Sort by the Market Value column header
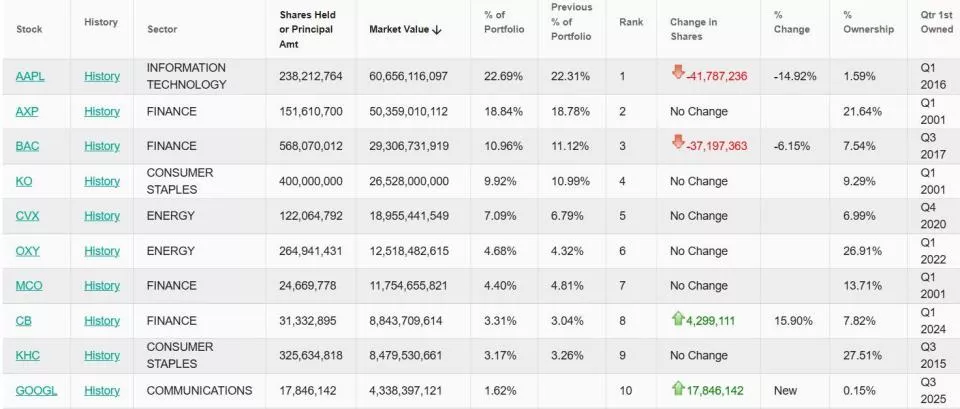The image size is (960, 409). tap(405, 29)
